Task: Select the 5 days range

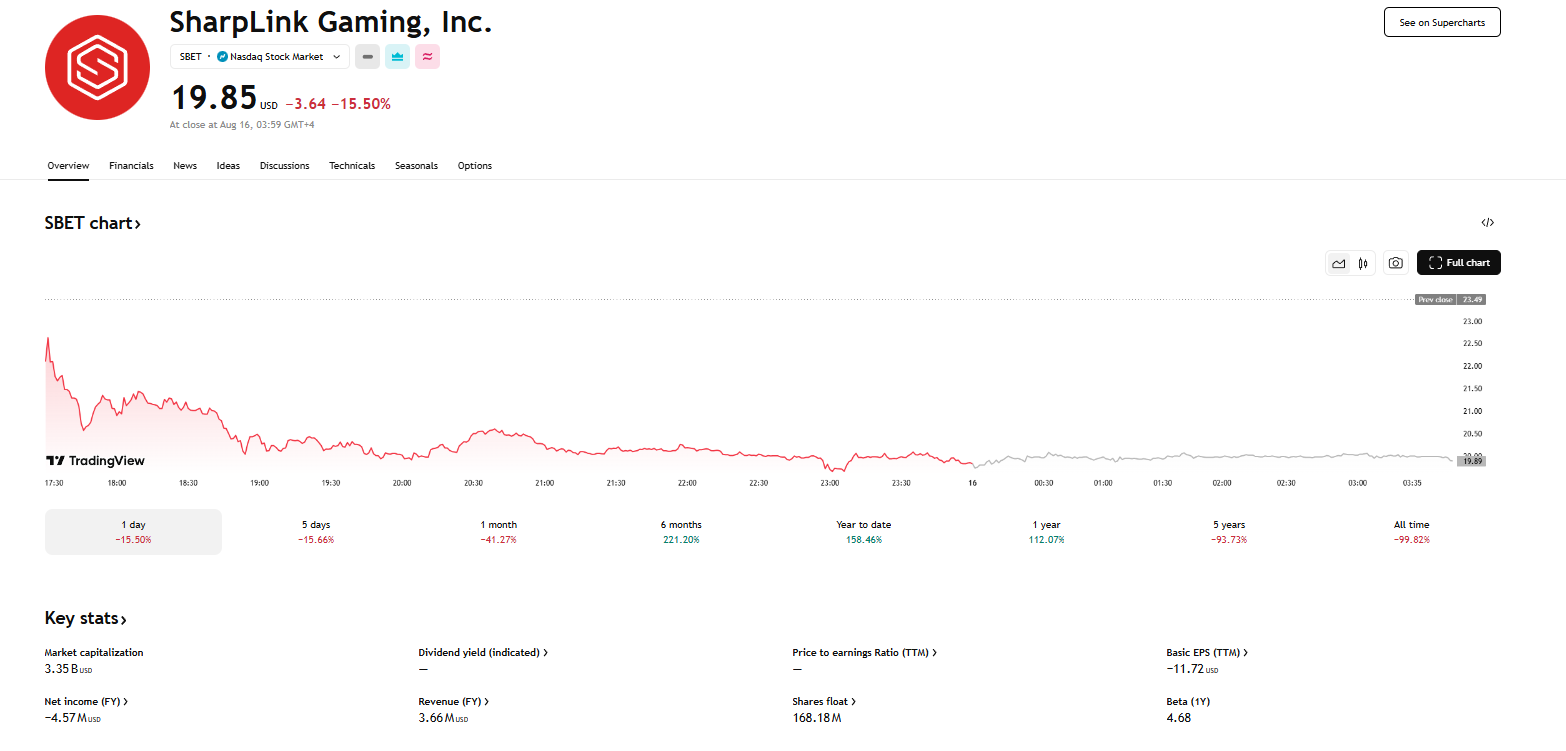Action: point(316,532)
